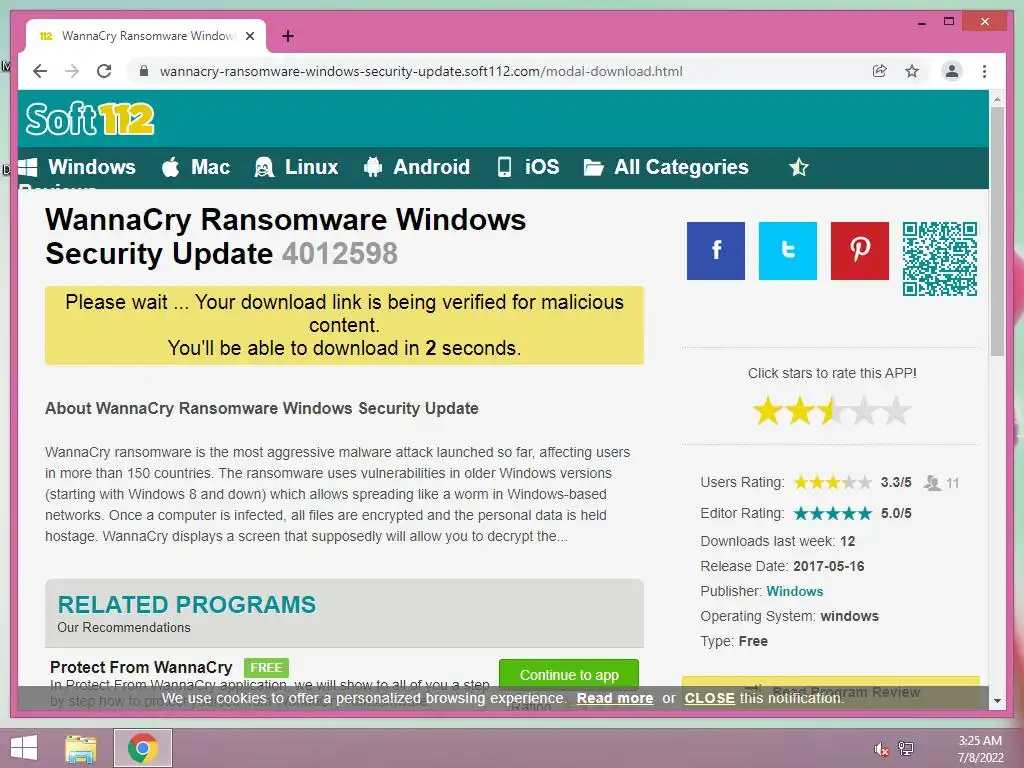This screenshot has height=768, width=1024.
Task: Click the page vertical scrollbar
Action: tap(997, 231)
